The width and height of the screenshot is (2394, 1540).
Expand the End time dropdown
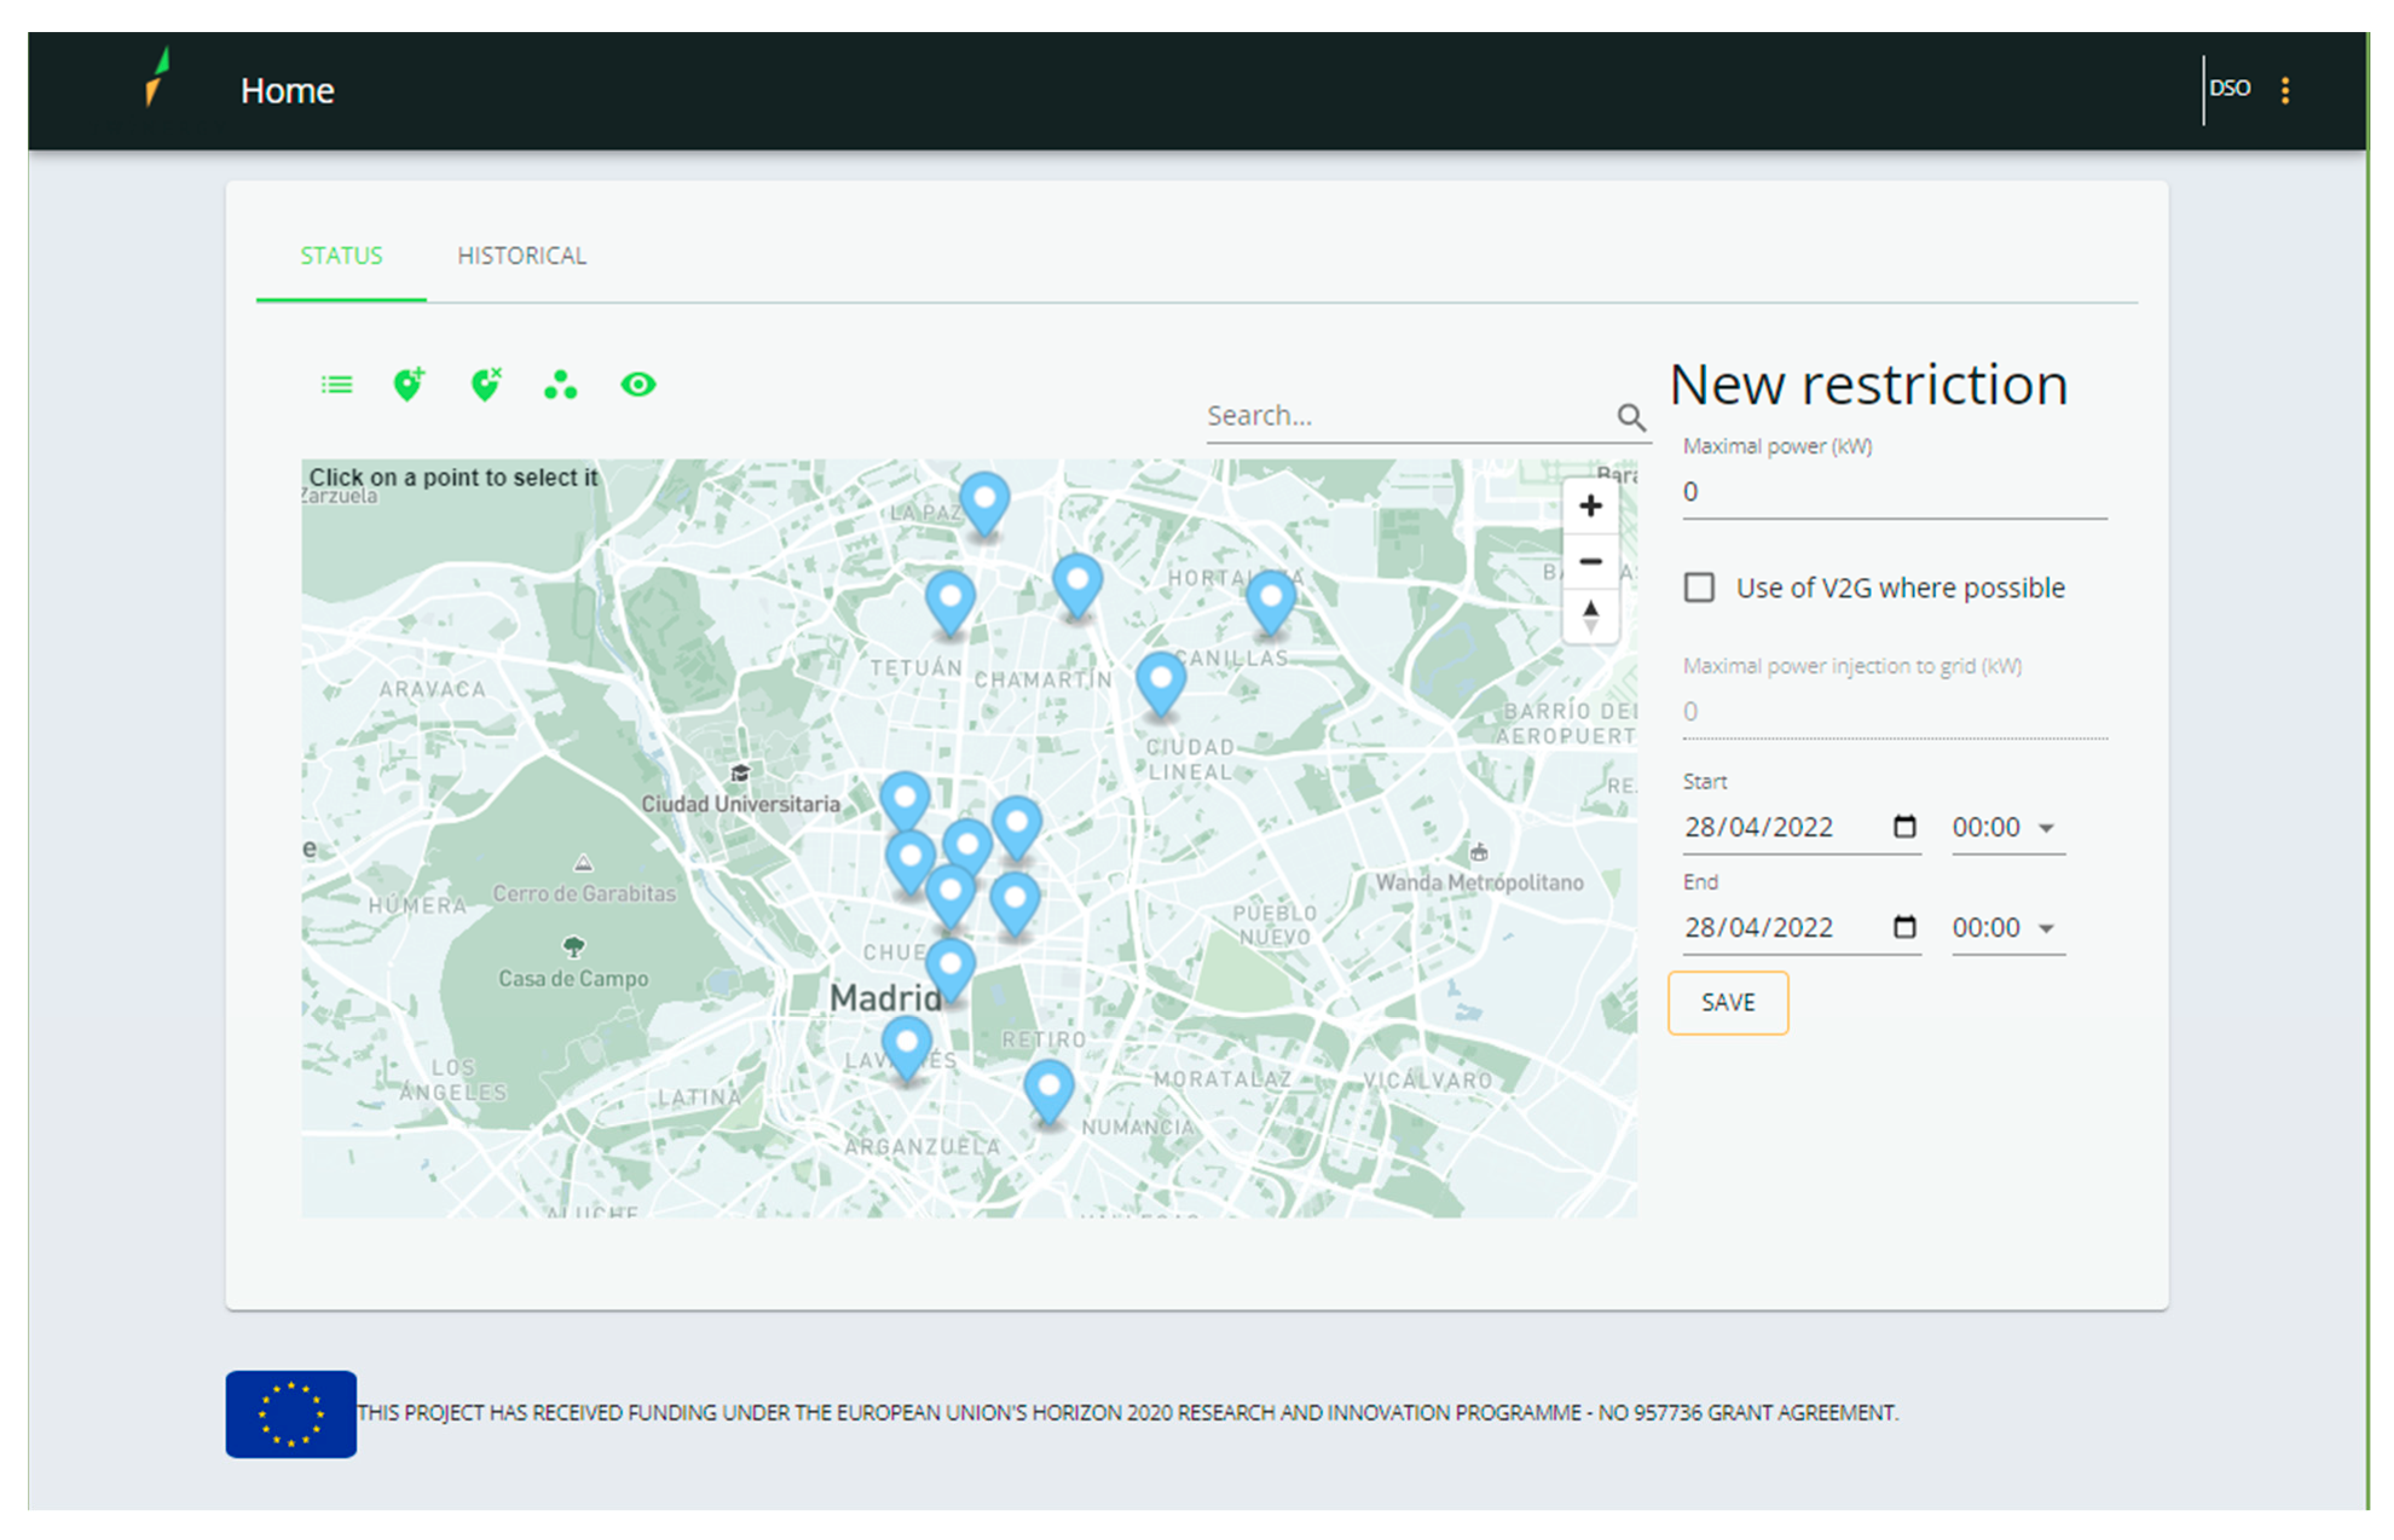pos(2046,928)
